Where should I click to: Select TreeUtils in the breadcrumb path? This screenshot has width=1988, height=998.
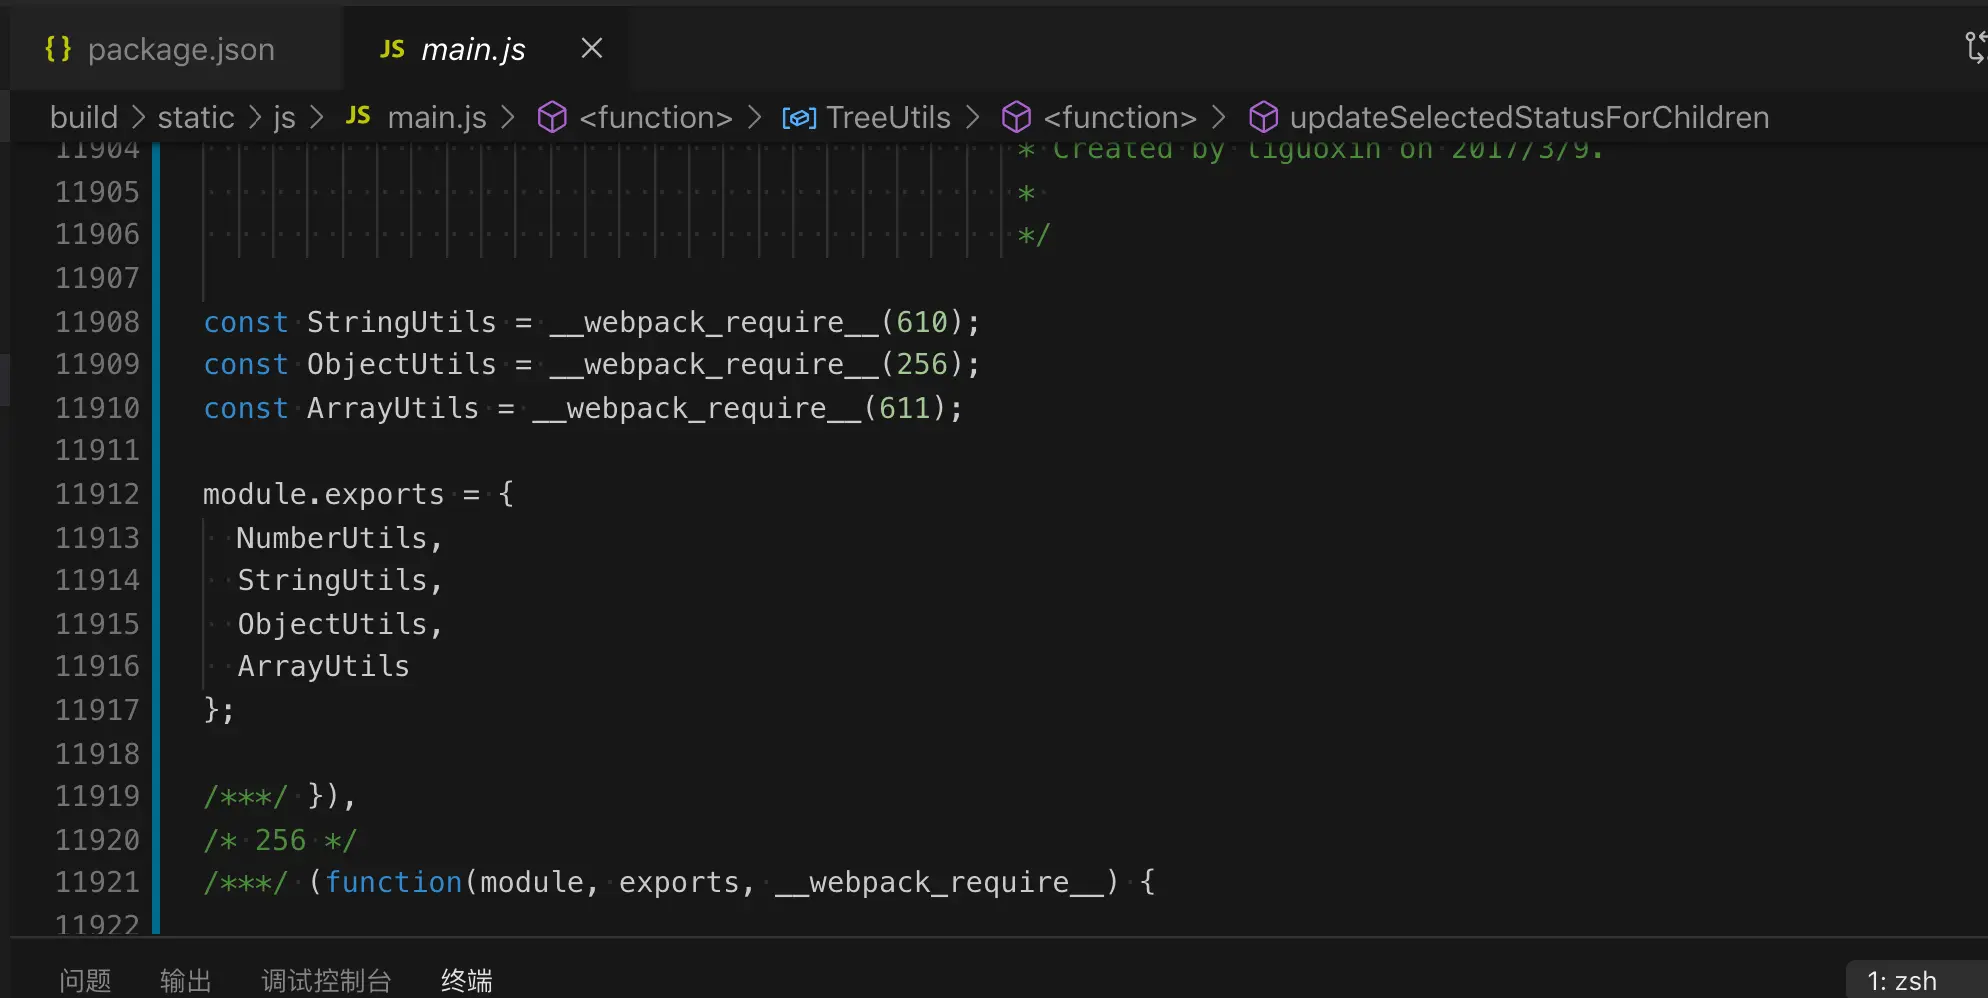(x=888, y=118)
